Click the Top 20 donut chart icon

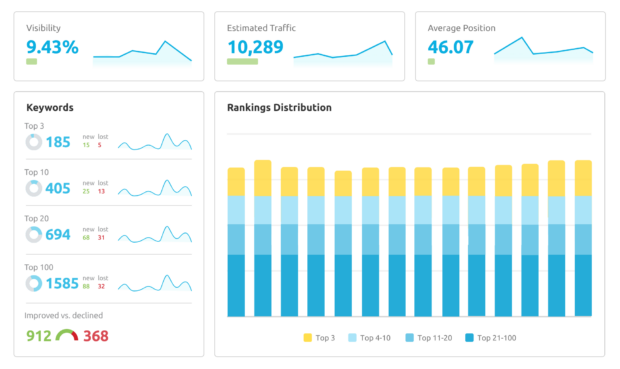(x=34, y=235)
